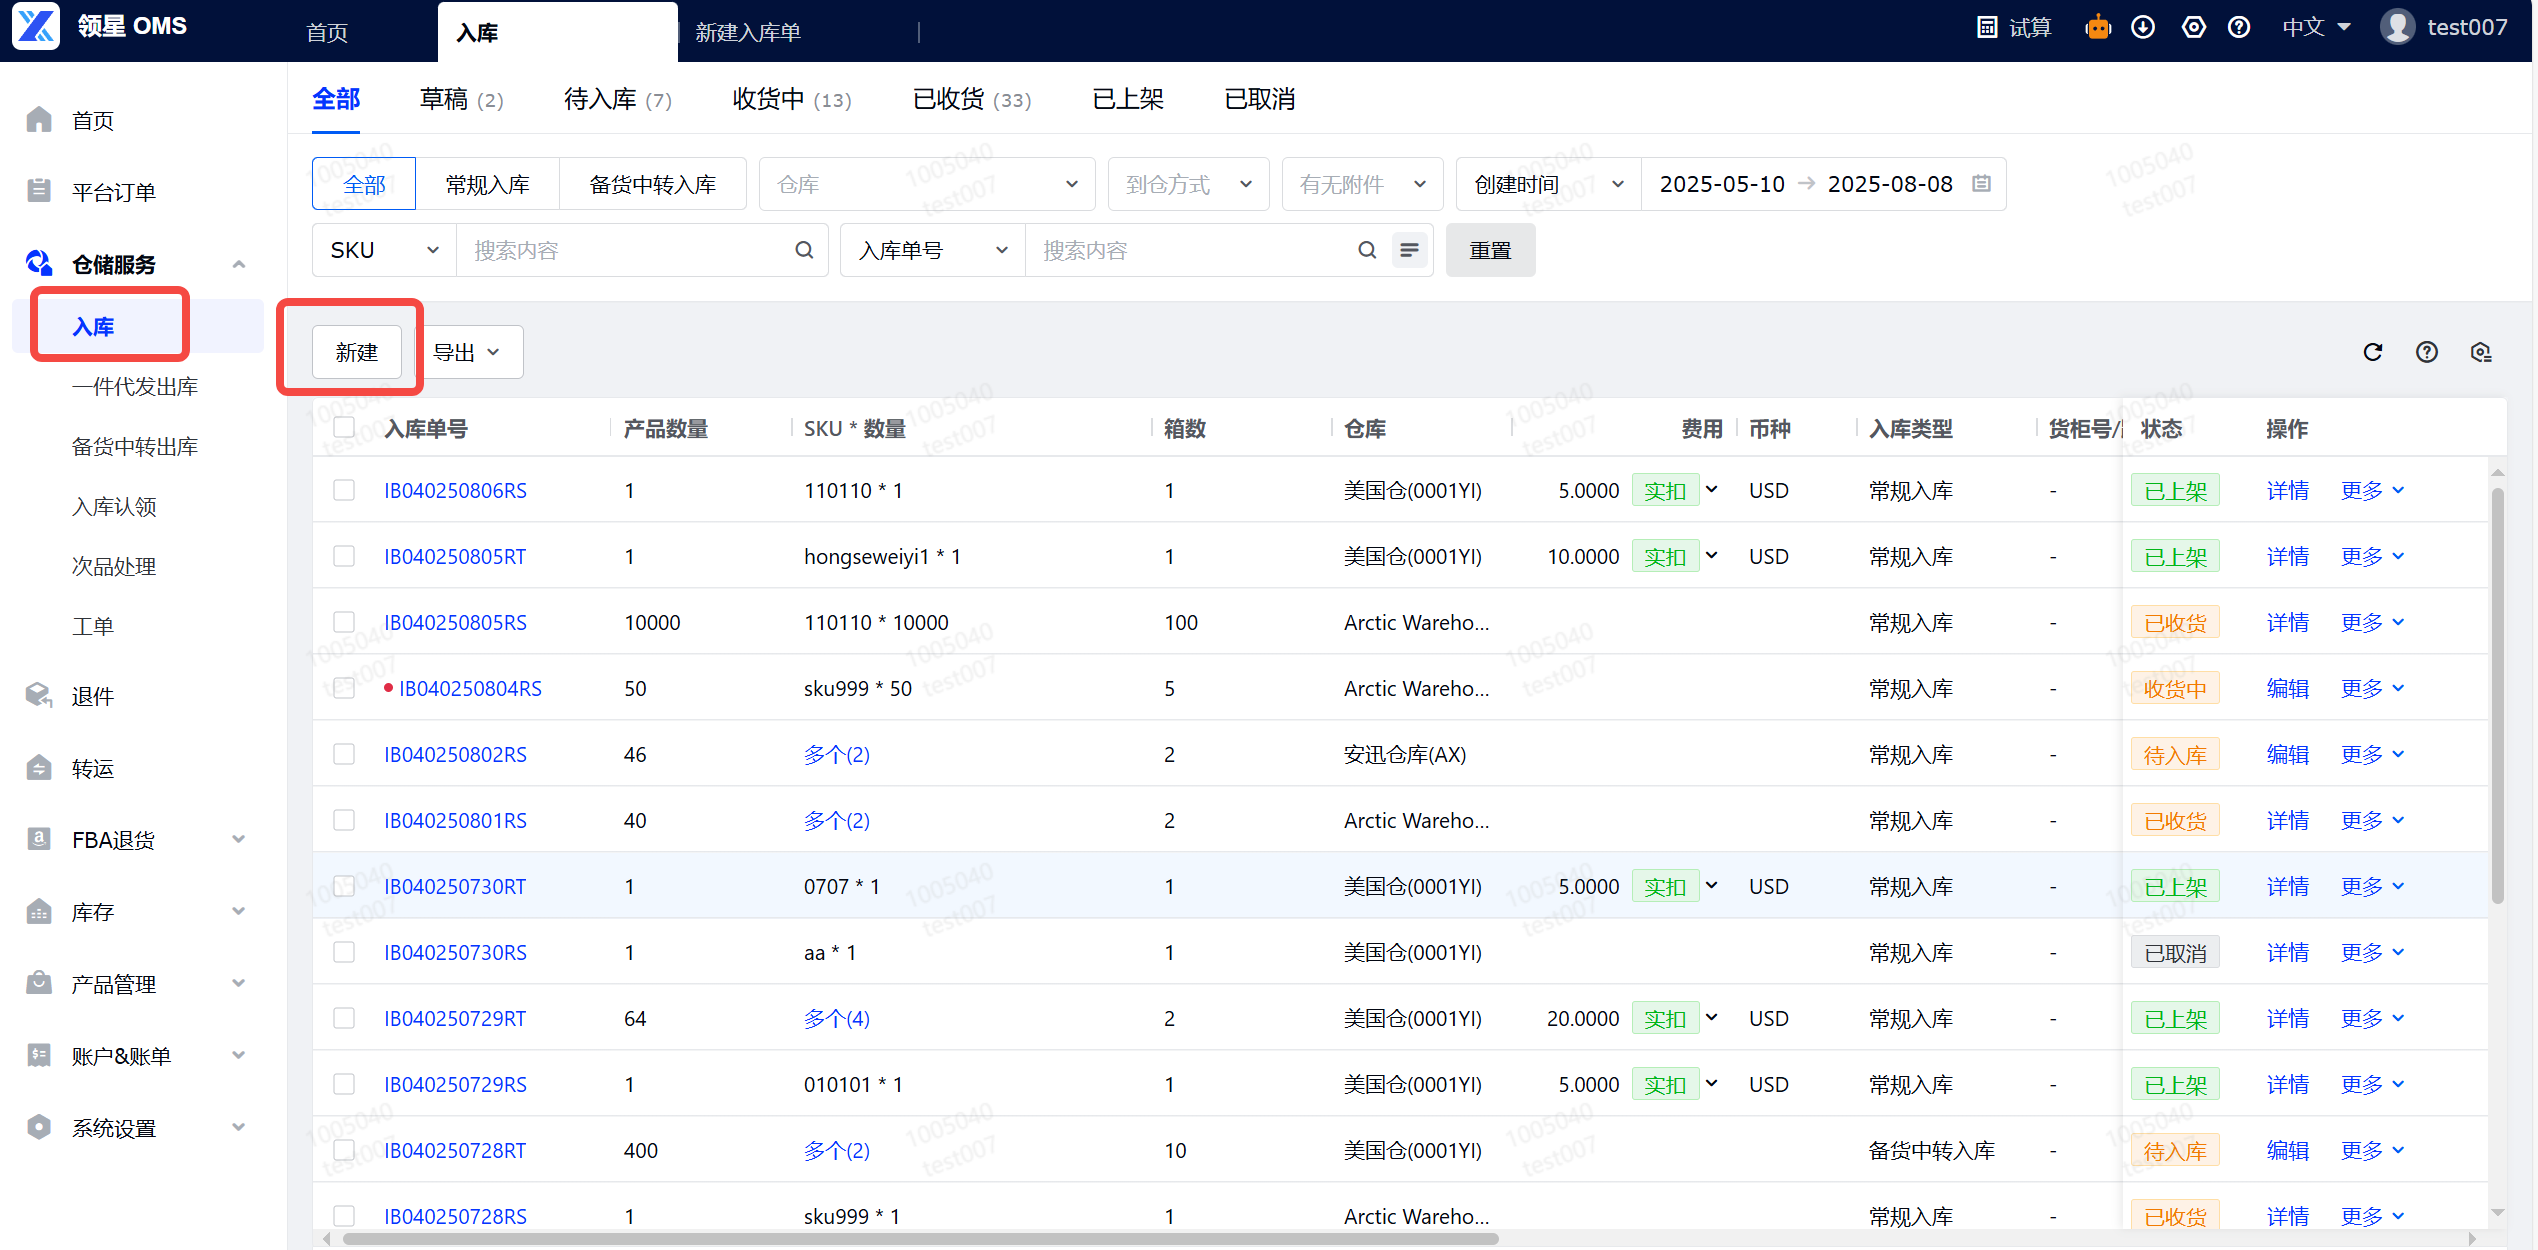2538x1250 pixels.
Task: Click the 重置 reset button
Action: tap(1489, 250)
